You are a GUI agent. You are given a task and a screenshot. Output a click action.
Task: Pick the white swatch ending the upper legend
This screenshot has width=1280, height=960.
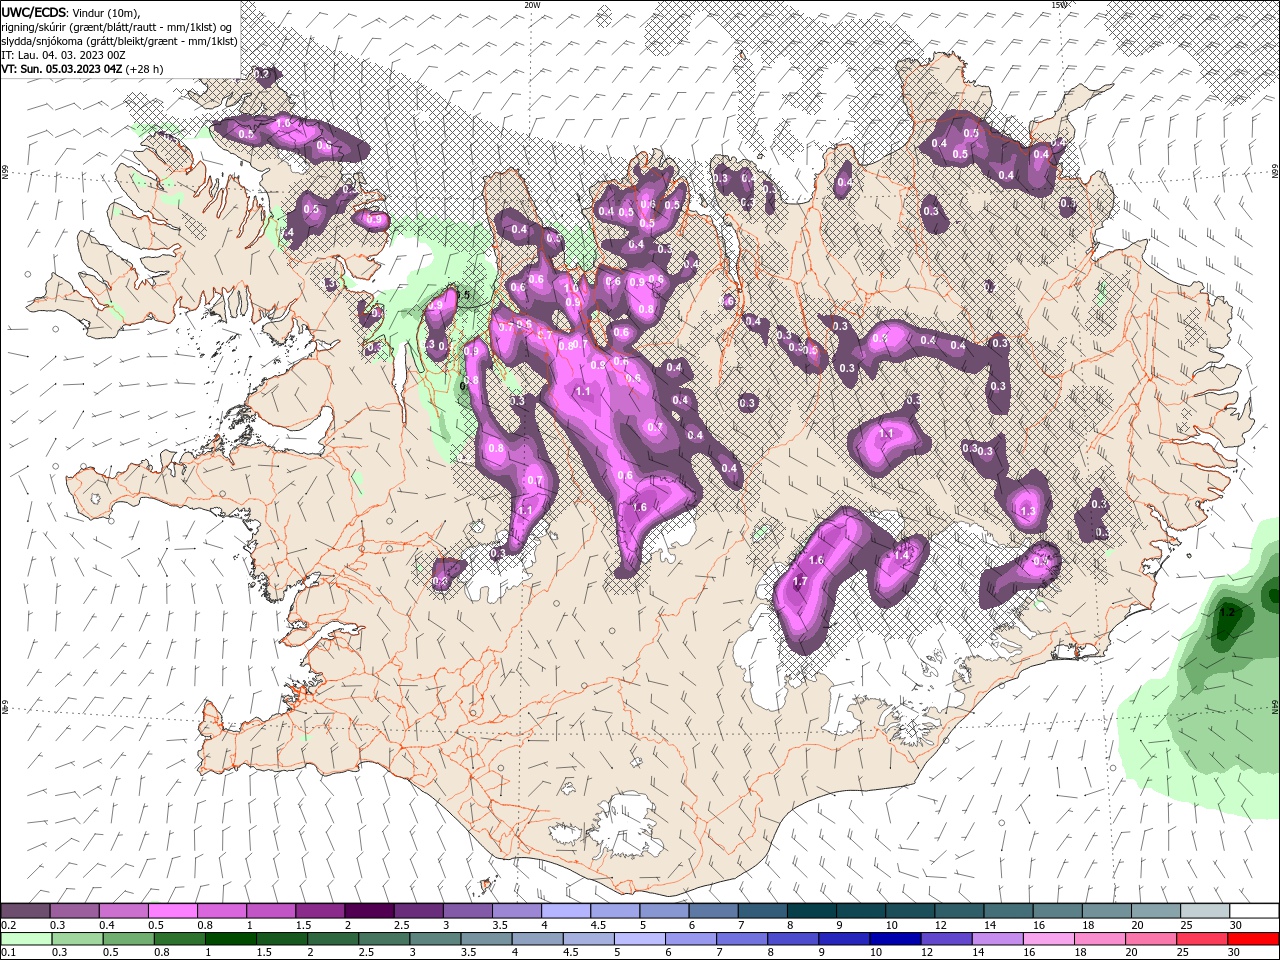(x=1254, y=911)
